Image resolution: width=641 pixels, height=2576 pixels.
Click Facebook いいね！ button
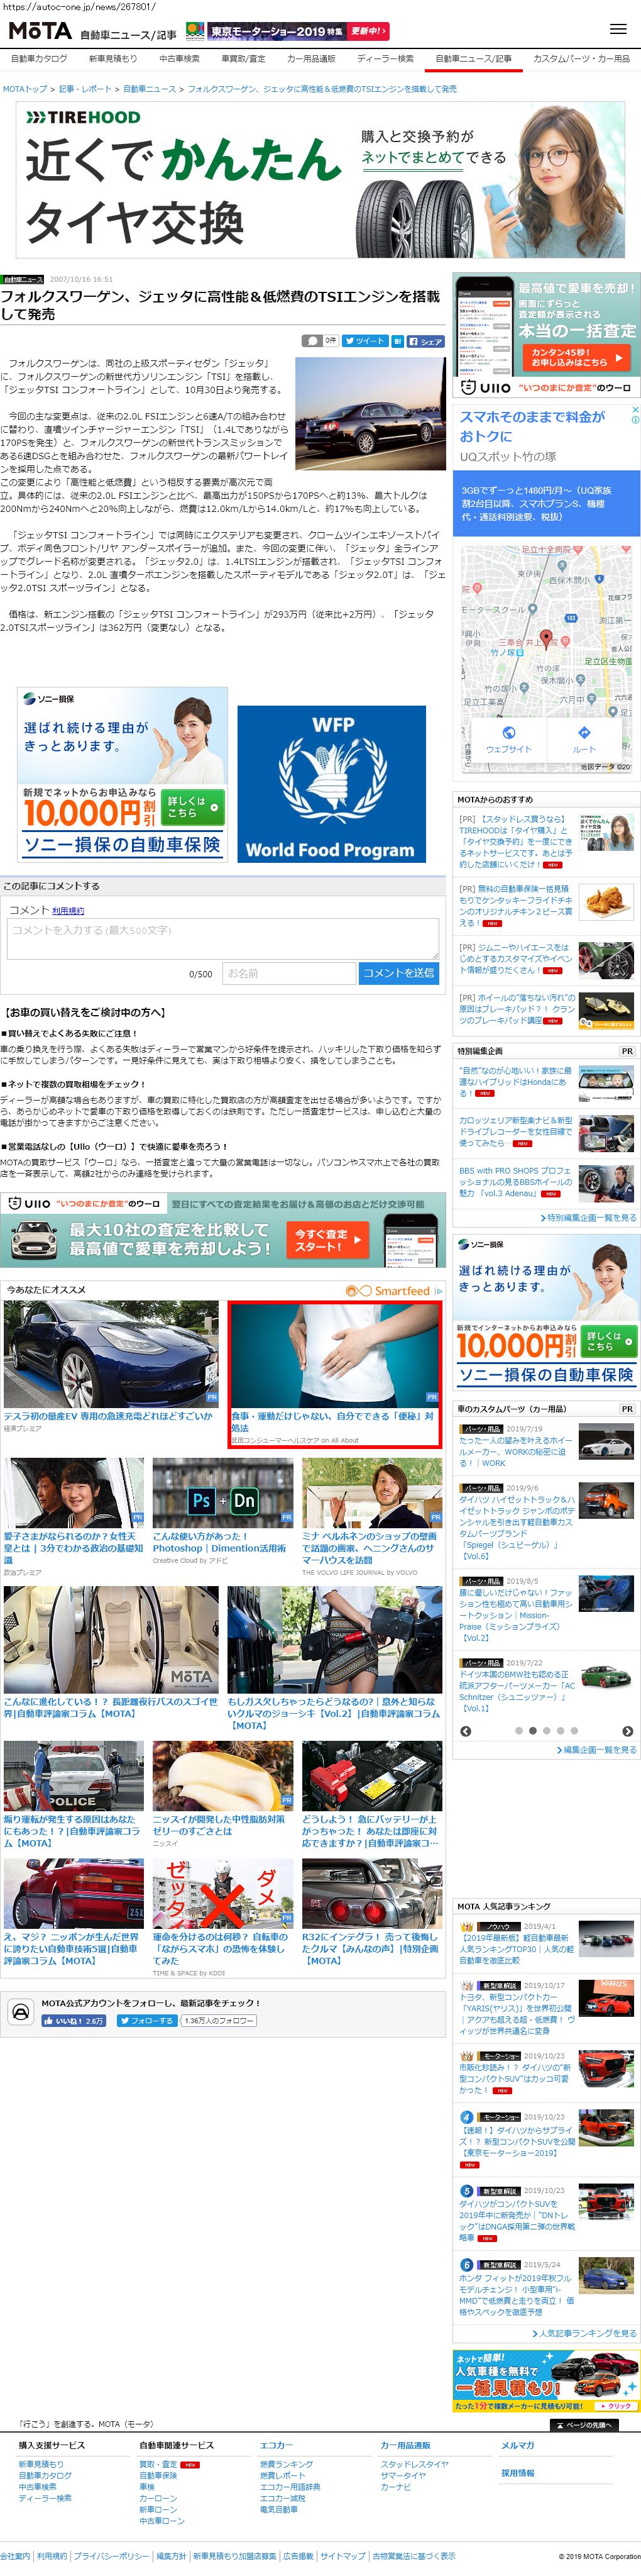pyautogui.click(x=73, y=2020)
